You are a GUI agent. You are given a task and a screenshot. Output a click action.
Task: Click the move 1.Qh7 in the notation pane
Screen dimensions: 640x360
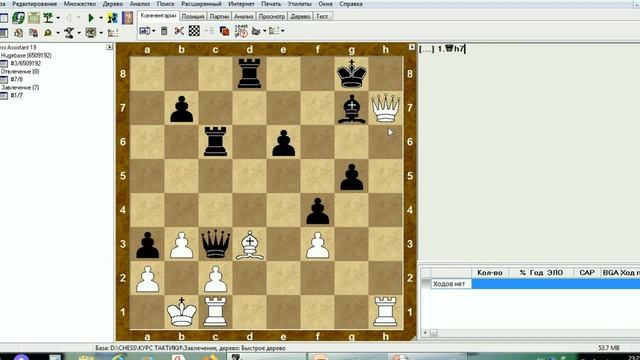click(451, 49)
